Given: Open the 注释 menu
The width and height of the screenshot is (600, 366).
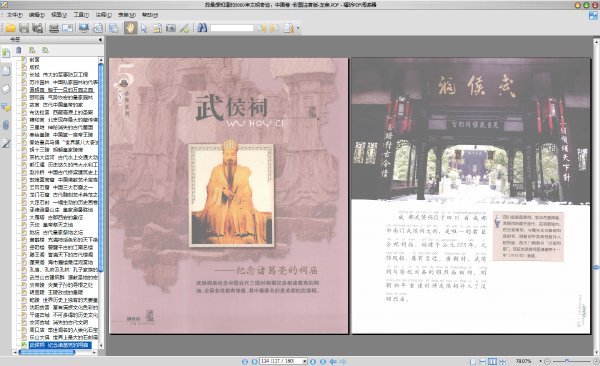Looking at the screenshot, I should (103, 15).
